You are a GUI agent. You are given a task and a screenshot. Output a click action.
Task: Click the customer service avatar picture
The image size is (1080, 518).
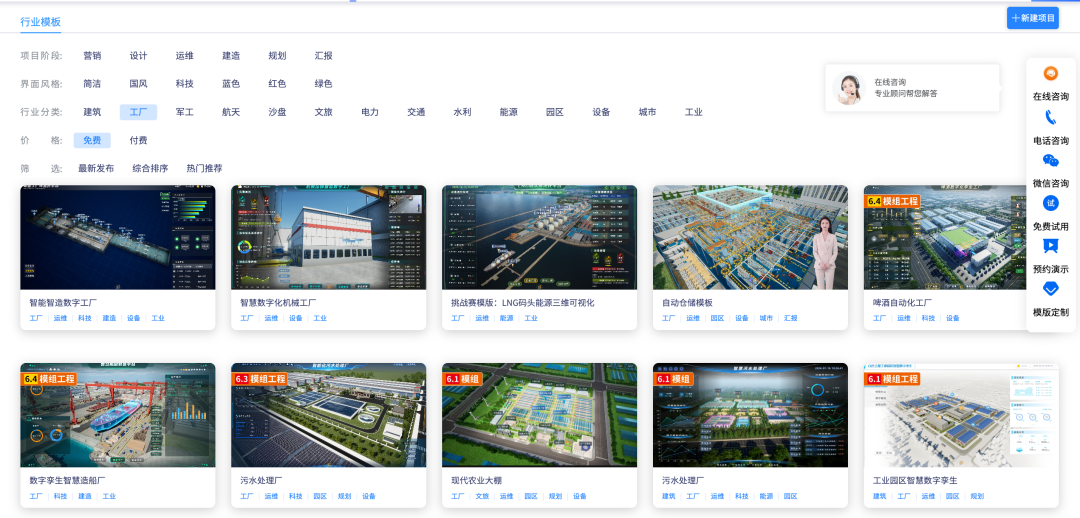point(850,88)
